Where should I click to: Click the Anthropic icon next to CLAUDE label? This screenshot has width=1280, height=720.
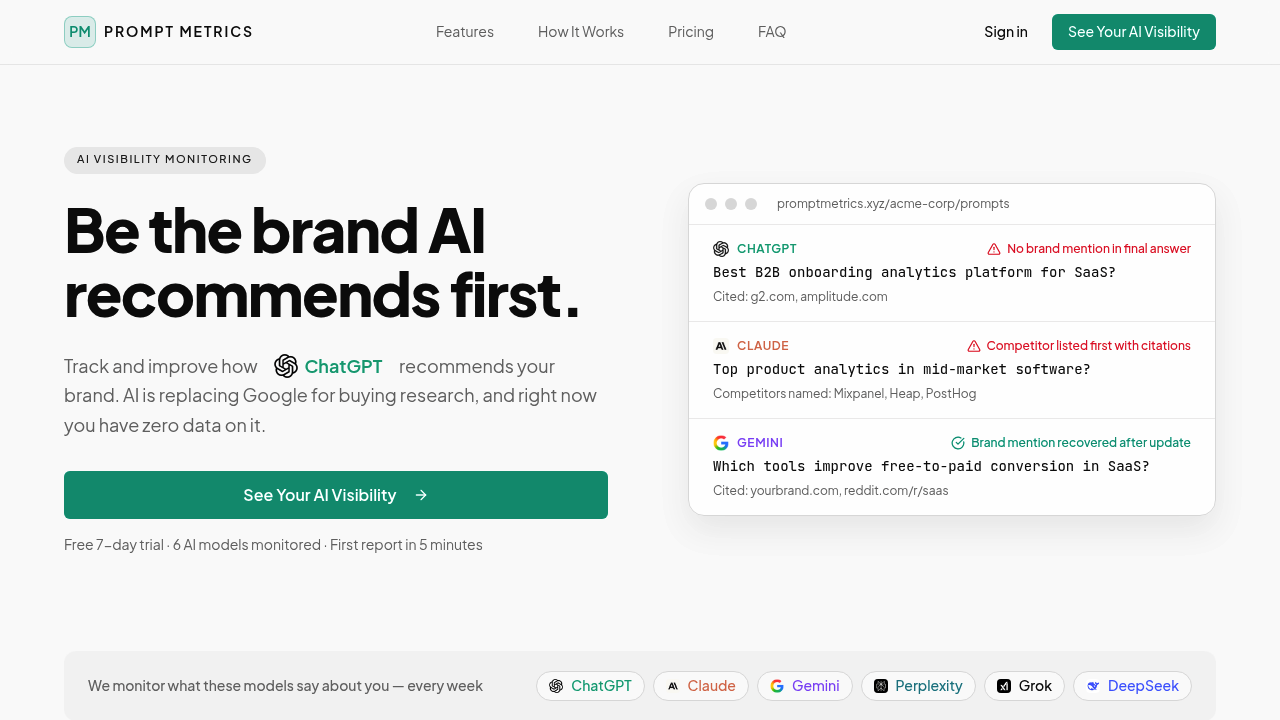point(721,345)
